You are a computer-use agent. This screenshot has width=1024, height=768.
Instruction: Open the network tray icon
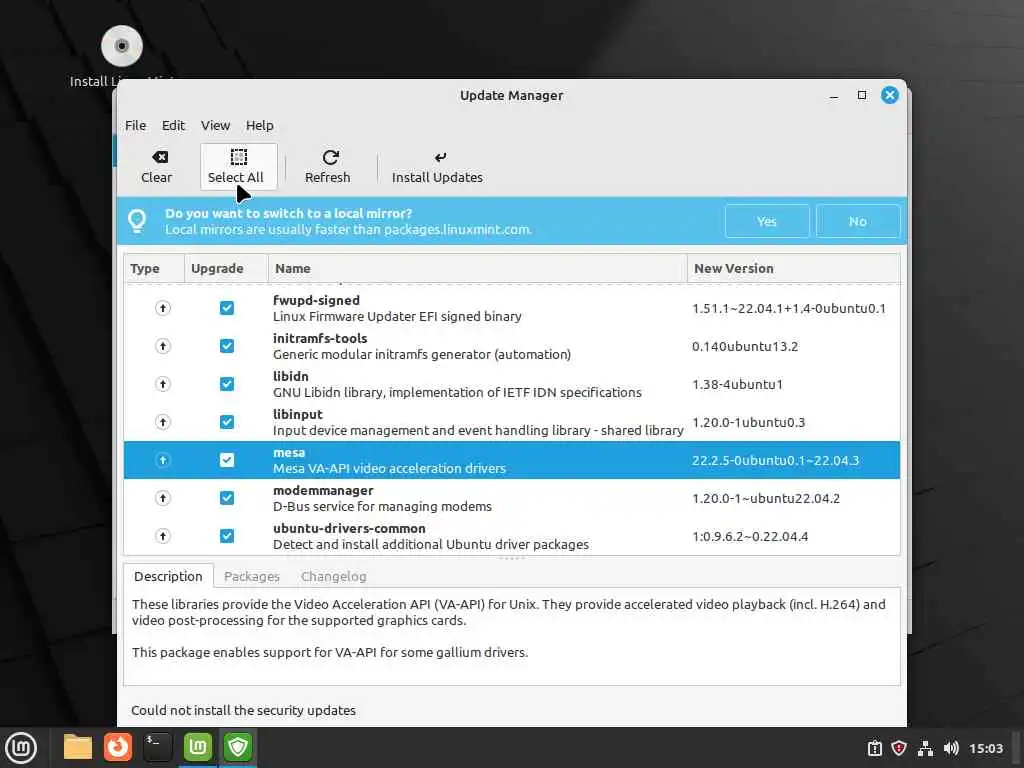(925, 748)
